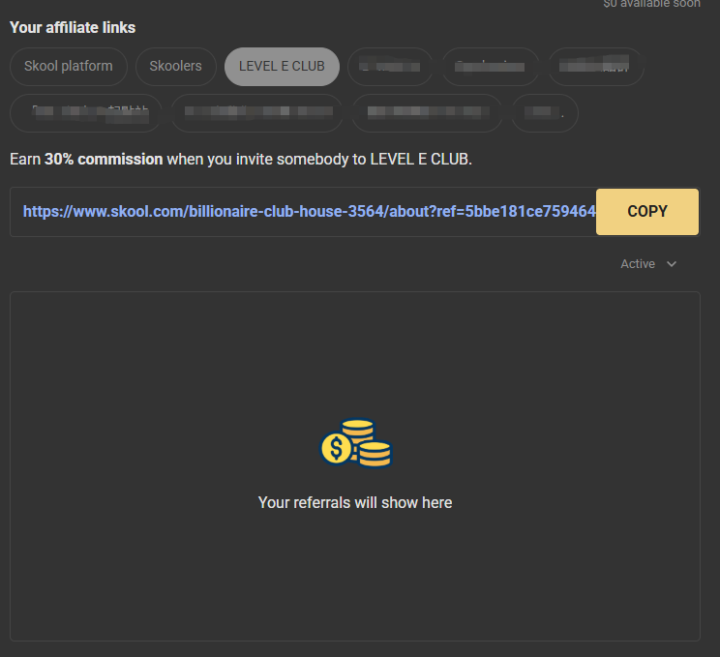Select the LEVEL E CLUB chip
Screen dimensions: 720x657
coord(282,67)
